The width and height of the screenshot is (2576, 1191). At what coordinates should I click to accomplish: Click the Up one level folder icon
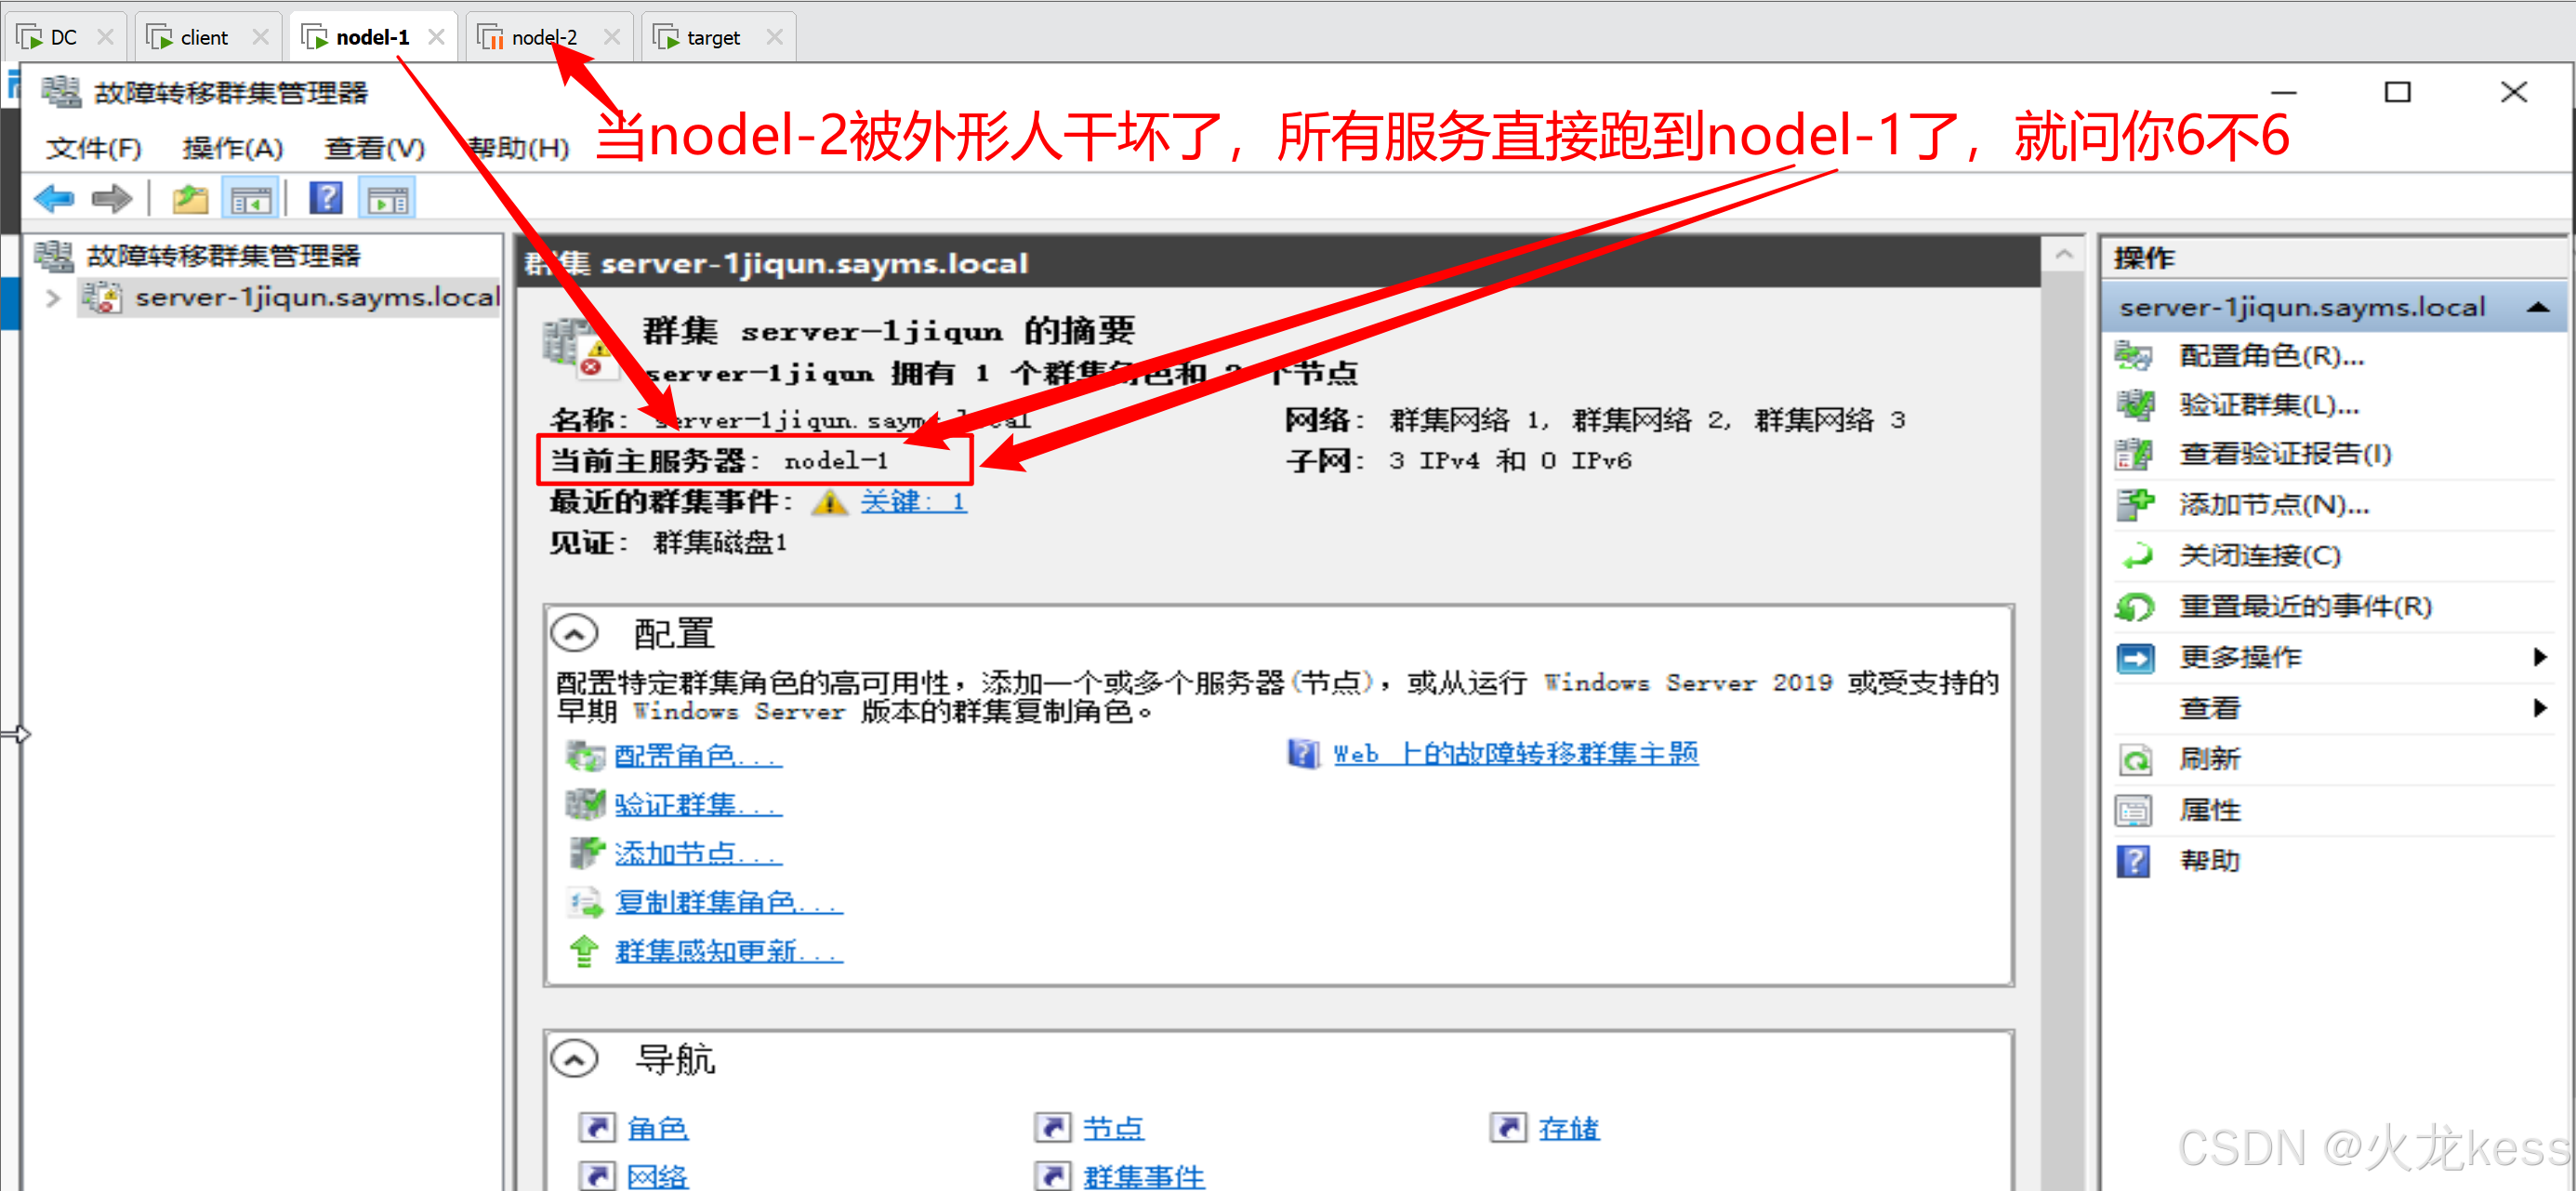click(190, 199)
